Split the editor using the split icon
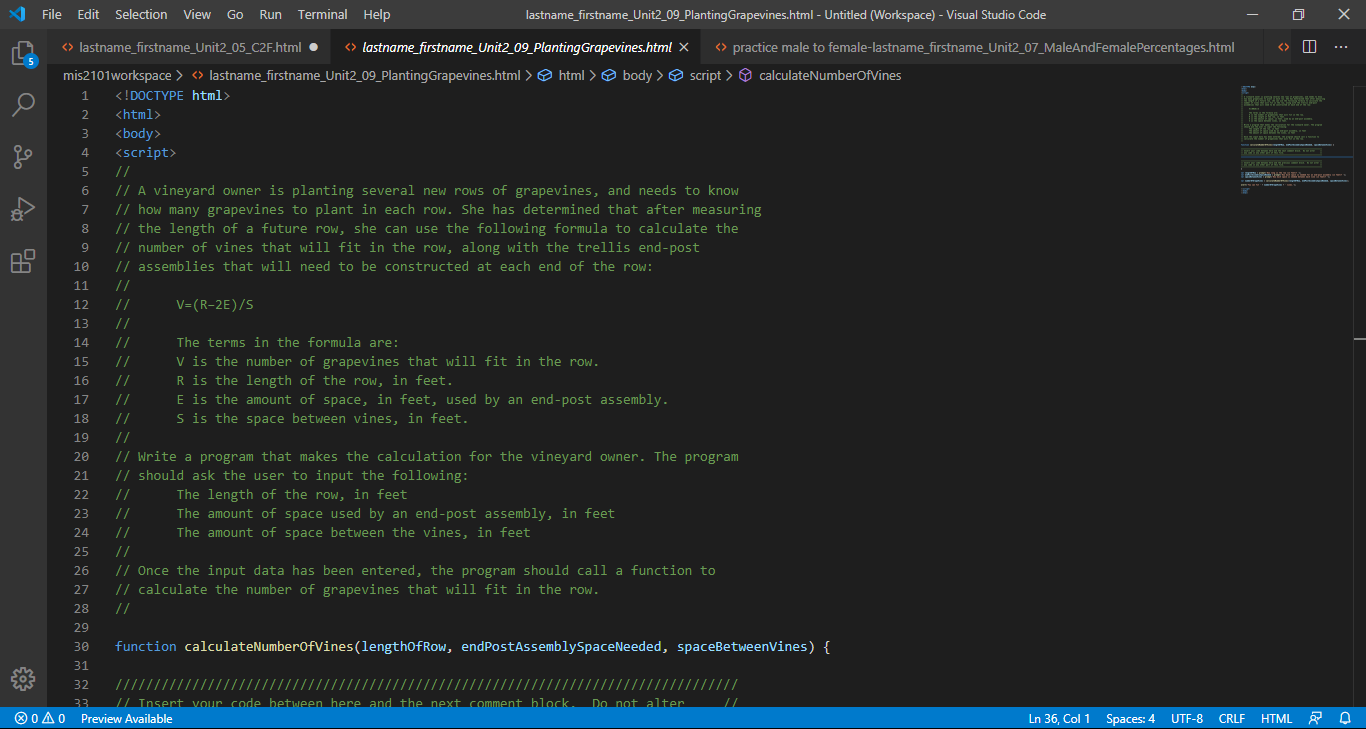1366x729 pixels. point(1310,46)
